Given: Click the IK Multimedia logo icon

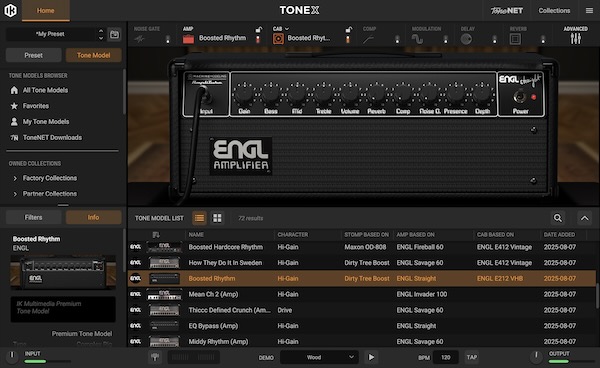Looking at the screenshot, I should [10, 10].
